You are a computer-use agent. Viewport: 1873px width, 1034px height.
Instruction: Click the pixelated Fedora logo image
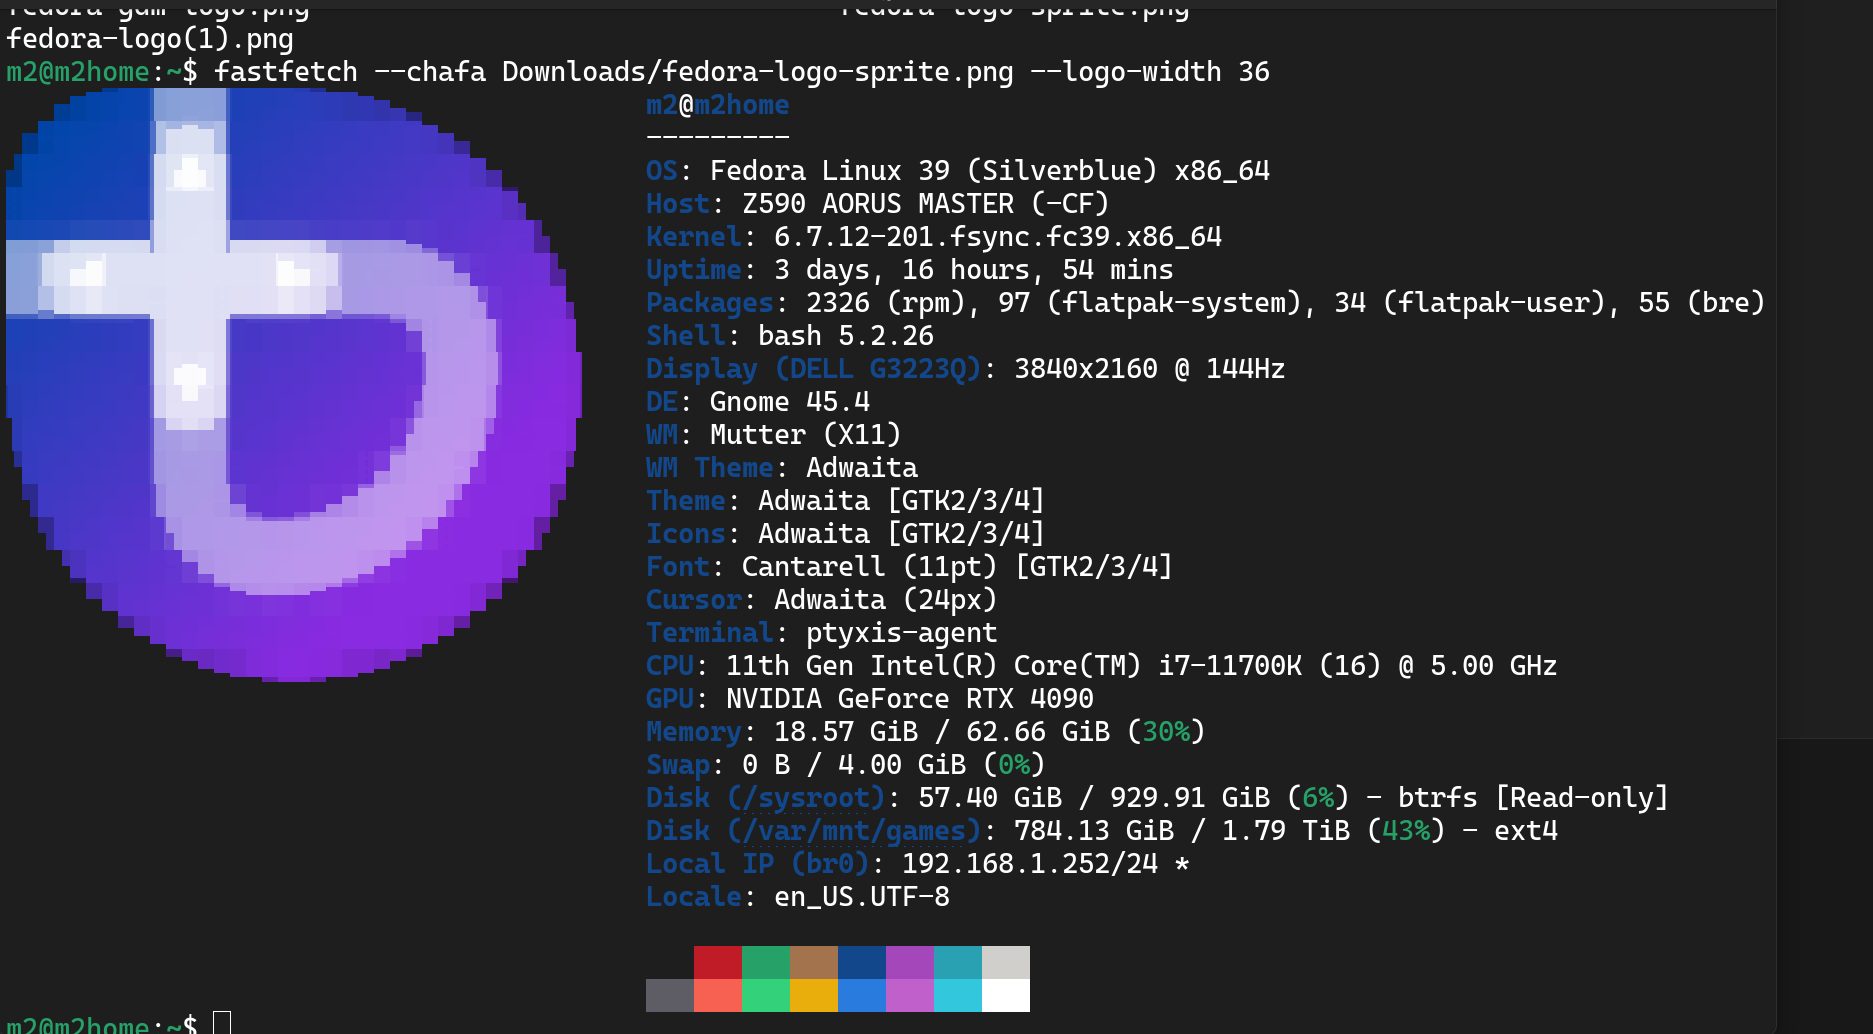click(x=293, y=385)
